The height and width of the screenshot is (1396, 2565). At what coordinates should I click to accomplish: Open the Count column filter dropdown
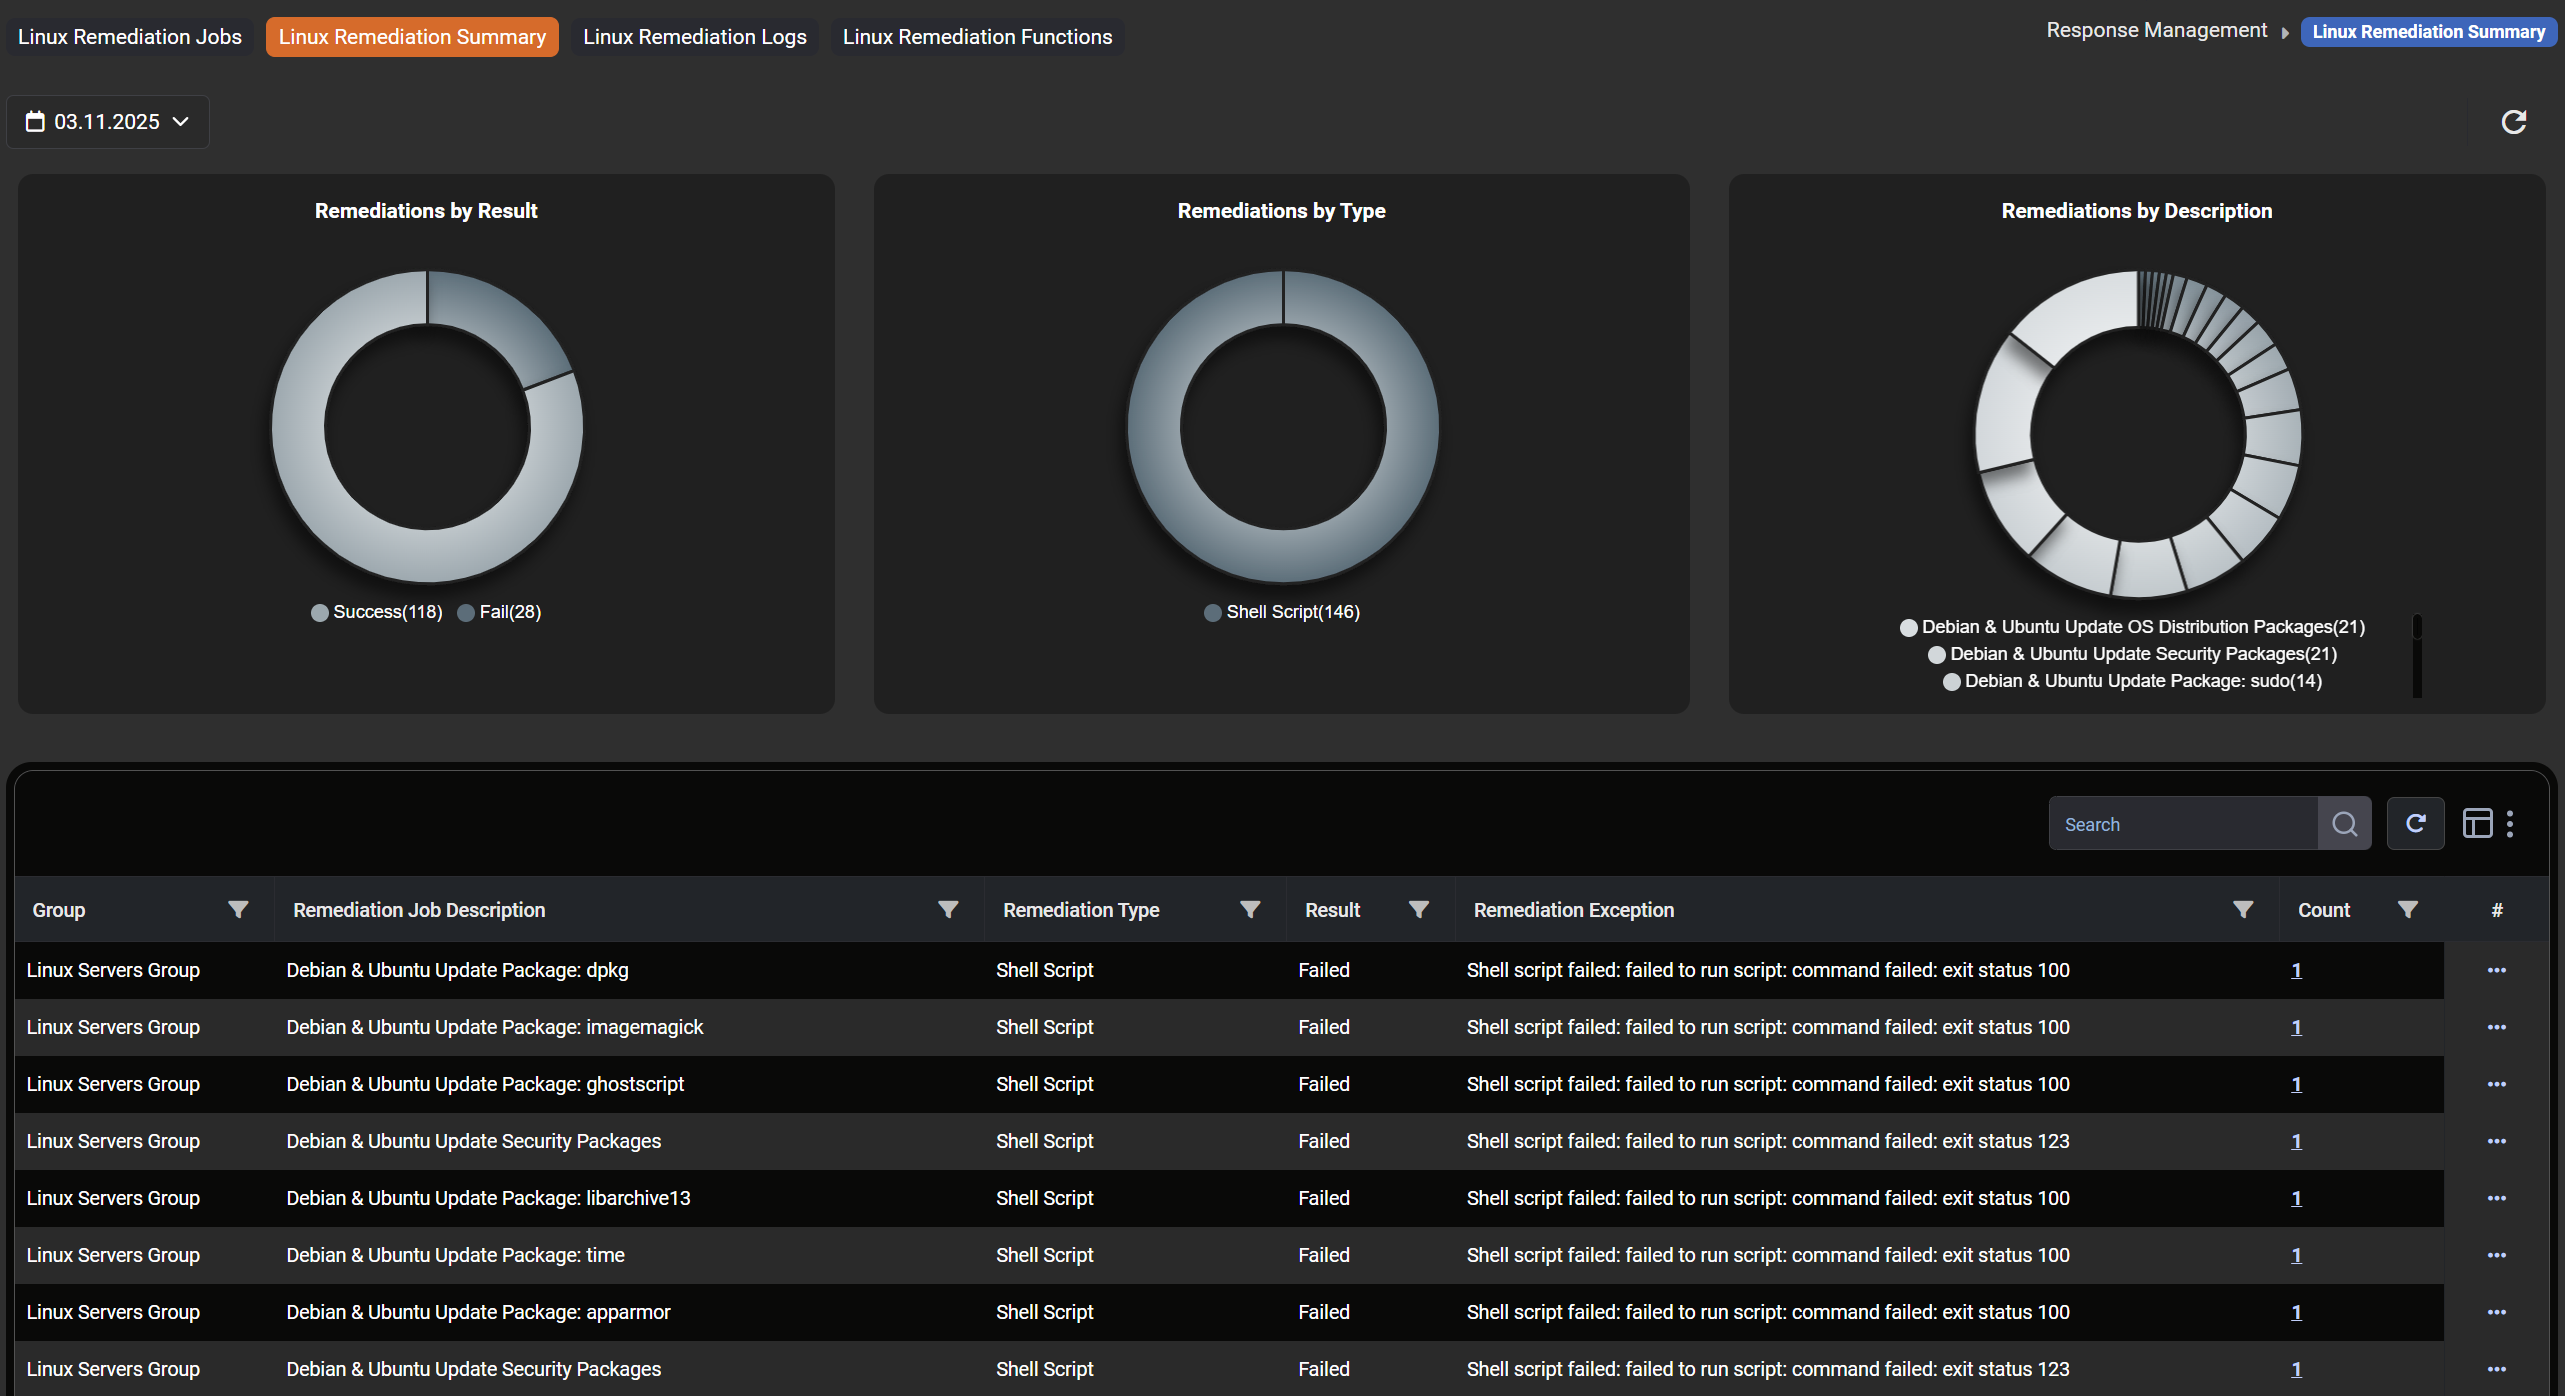pos(2408,910)
